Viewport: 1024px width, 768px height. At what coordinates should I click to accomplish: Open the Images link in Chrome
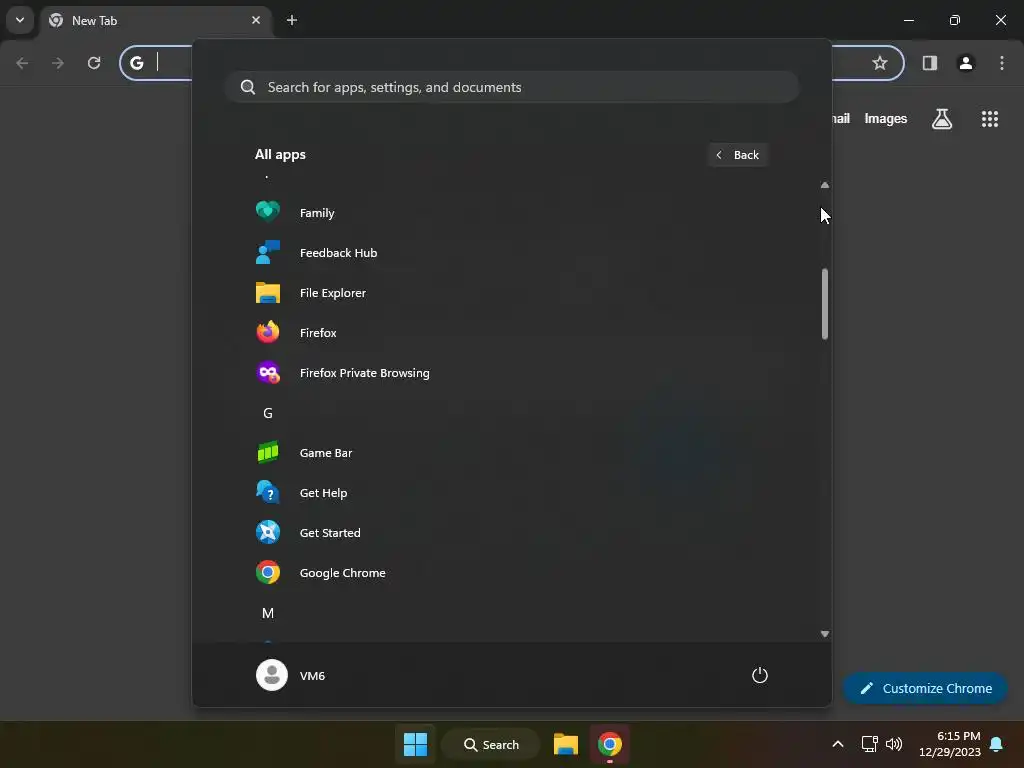click(x=886, y=119)
